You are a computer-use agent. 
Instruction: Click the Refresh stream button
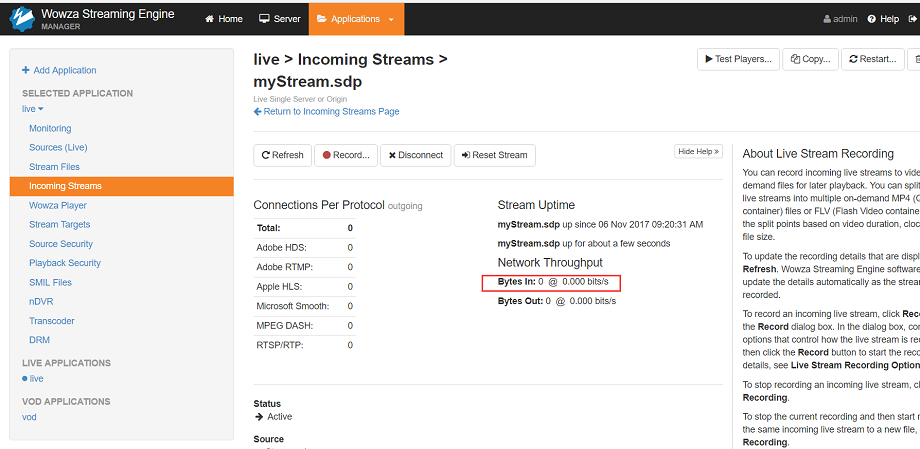[x=282, y=156]
